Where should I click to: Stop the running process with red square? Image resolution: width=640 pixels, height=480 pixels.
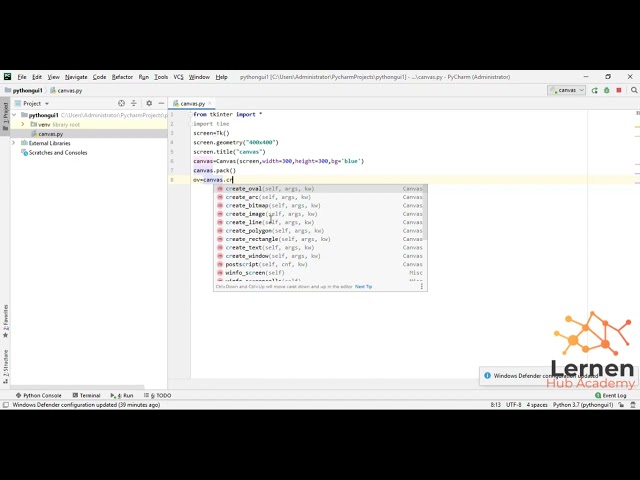coord(619,90)
